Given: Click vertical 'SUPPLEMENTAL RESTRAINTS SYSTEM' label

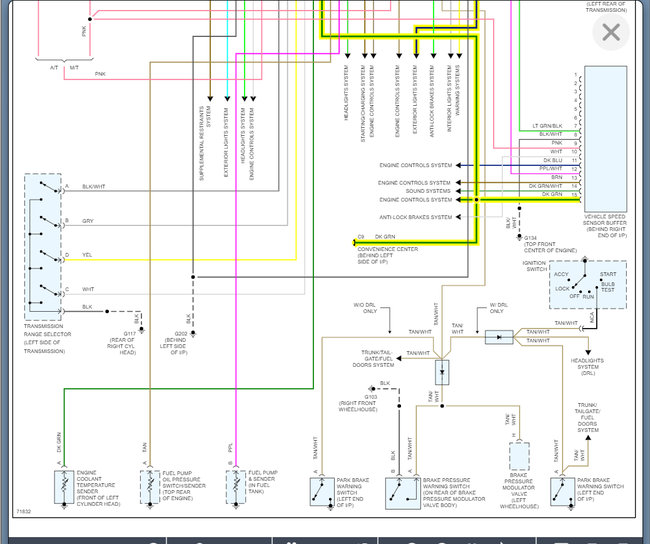Looking at the screenshot, I should coord(205,143).
